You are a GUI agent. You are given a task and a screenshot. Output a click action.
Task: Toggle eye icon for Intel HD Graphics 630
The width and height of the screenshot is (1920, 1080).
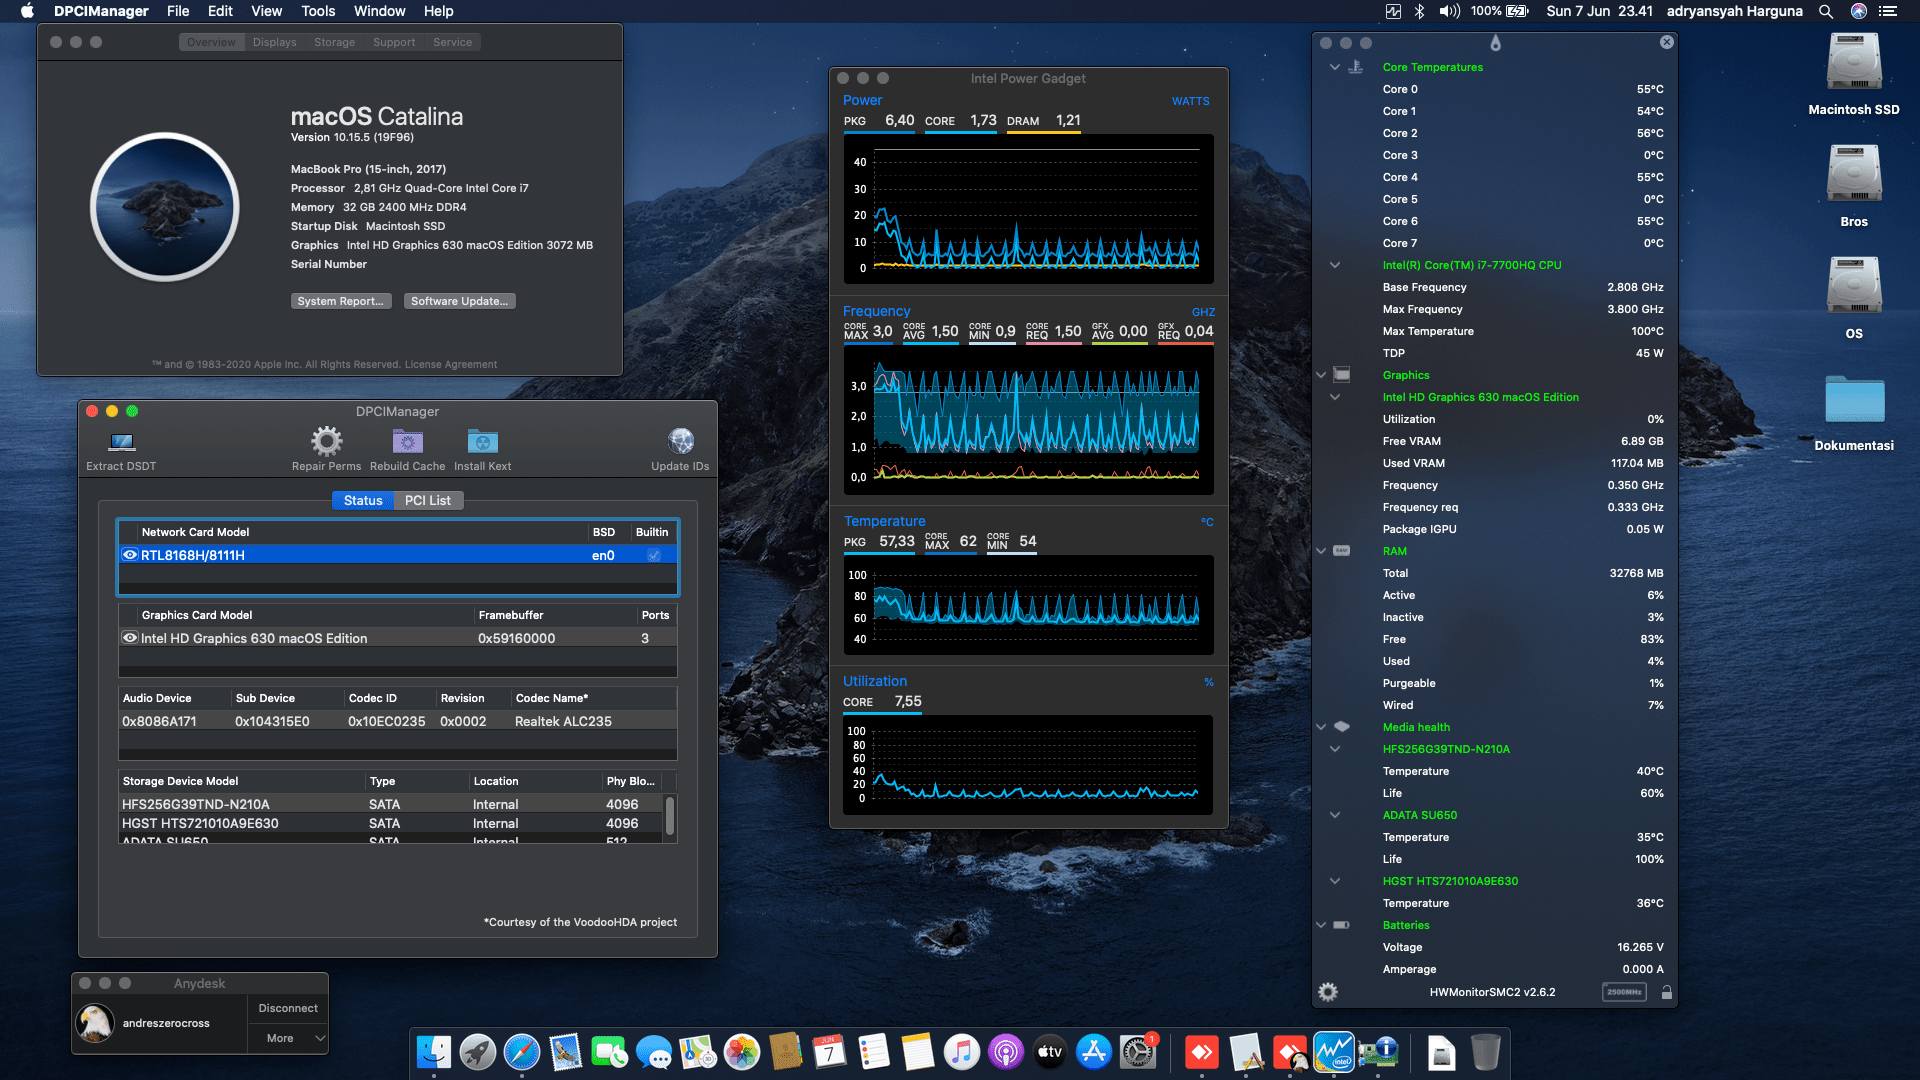coord(129,638)
